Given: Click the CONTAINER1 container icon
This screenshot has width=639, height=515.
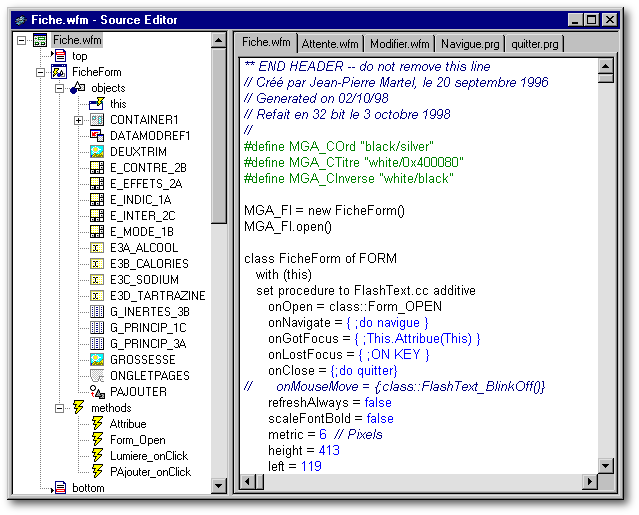Looking at the screenshot, I should coord(97,120).
